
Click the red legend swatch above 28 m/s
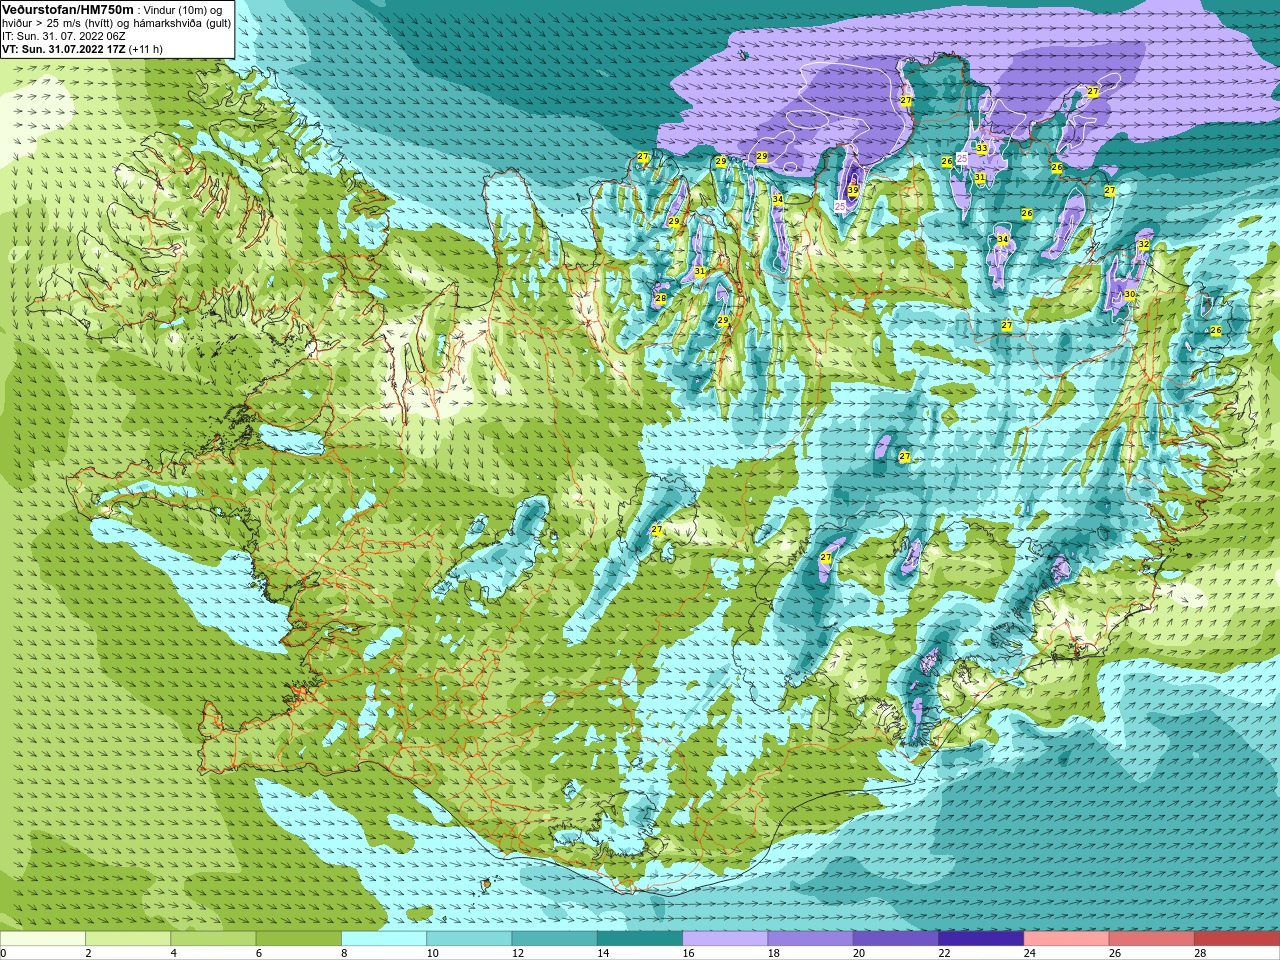point(1237,939)
